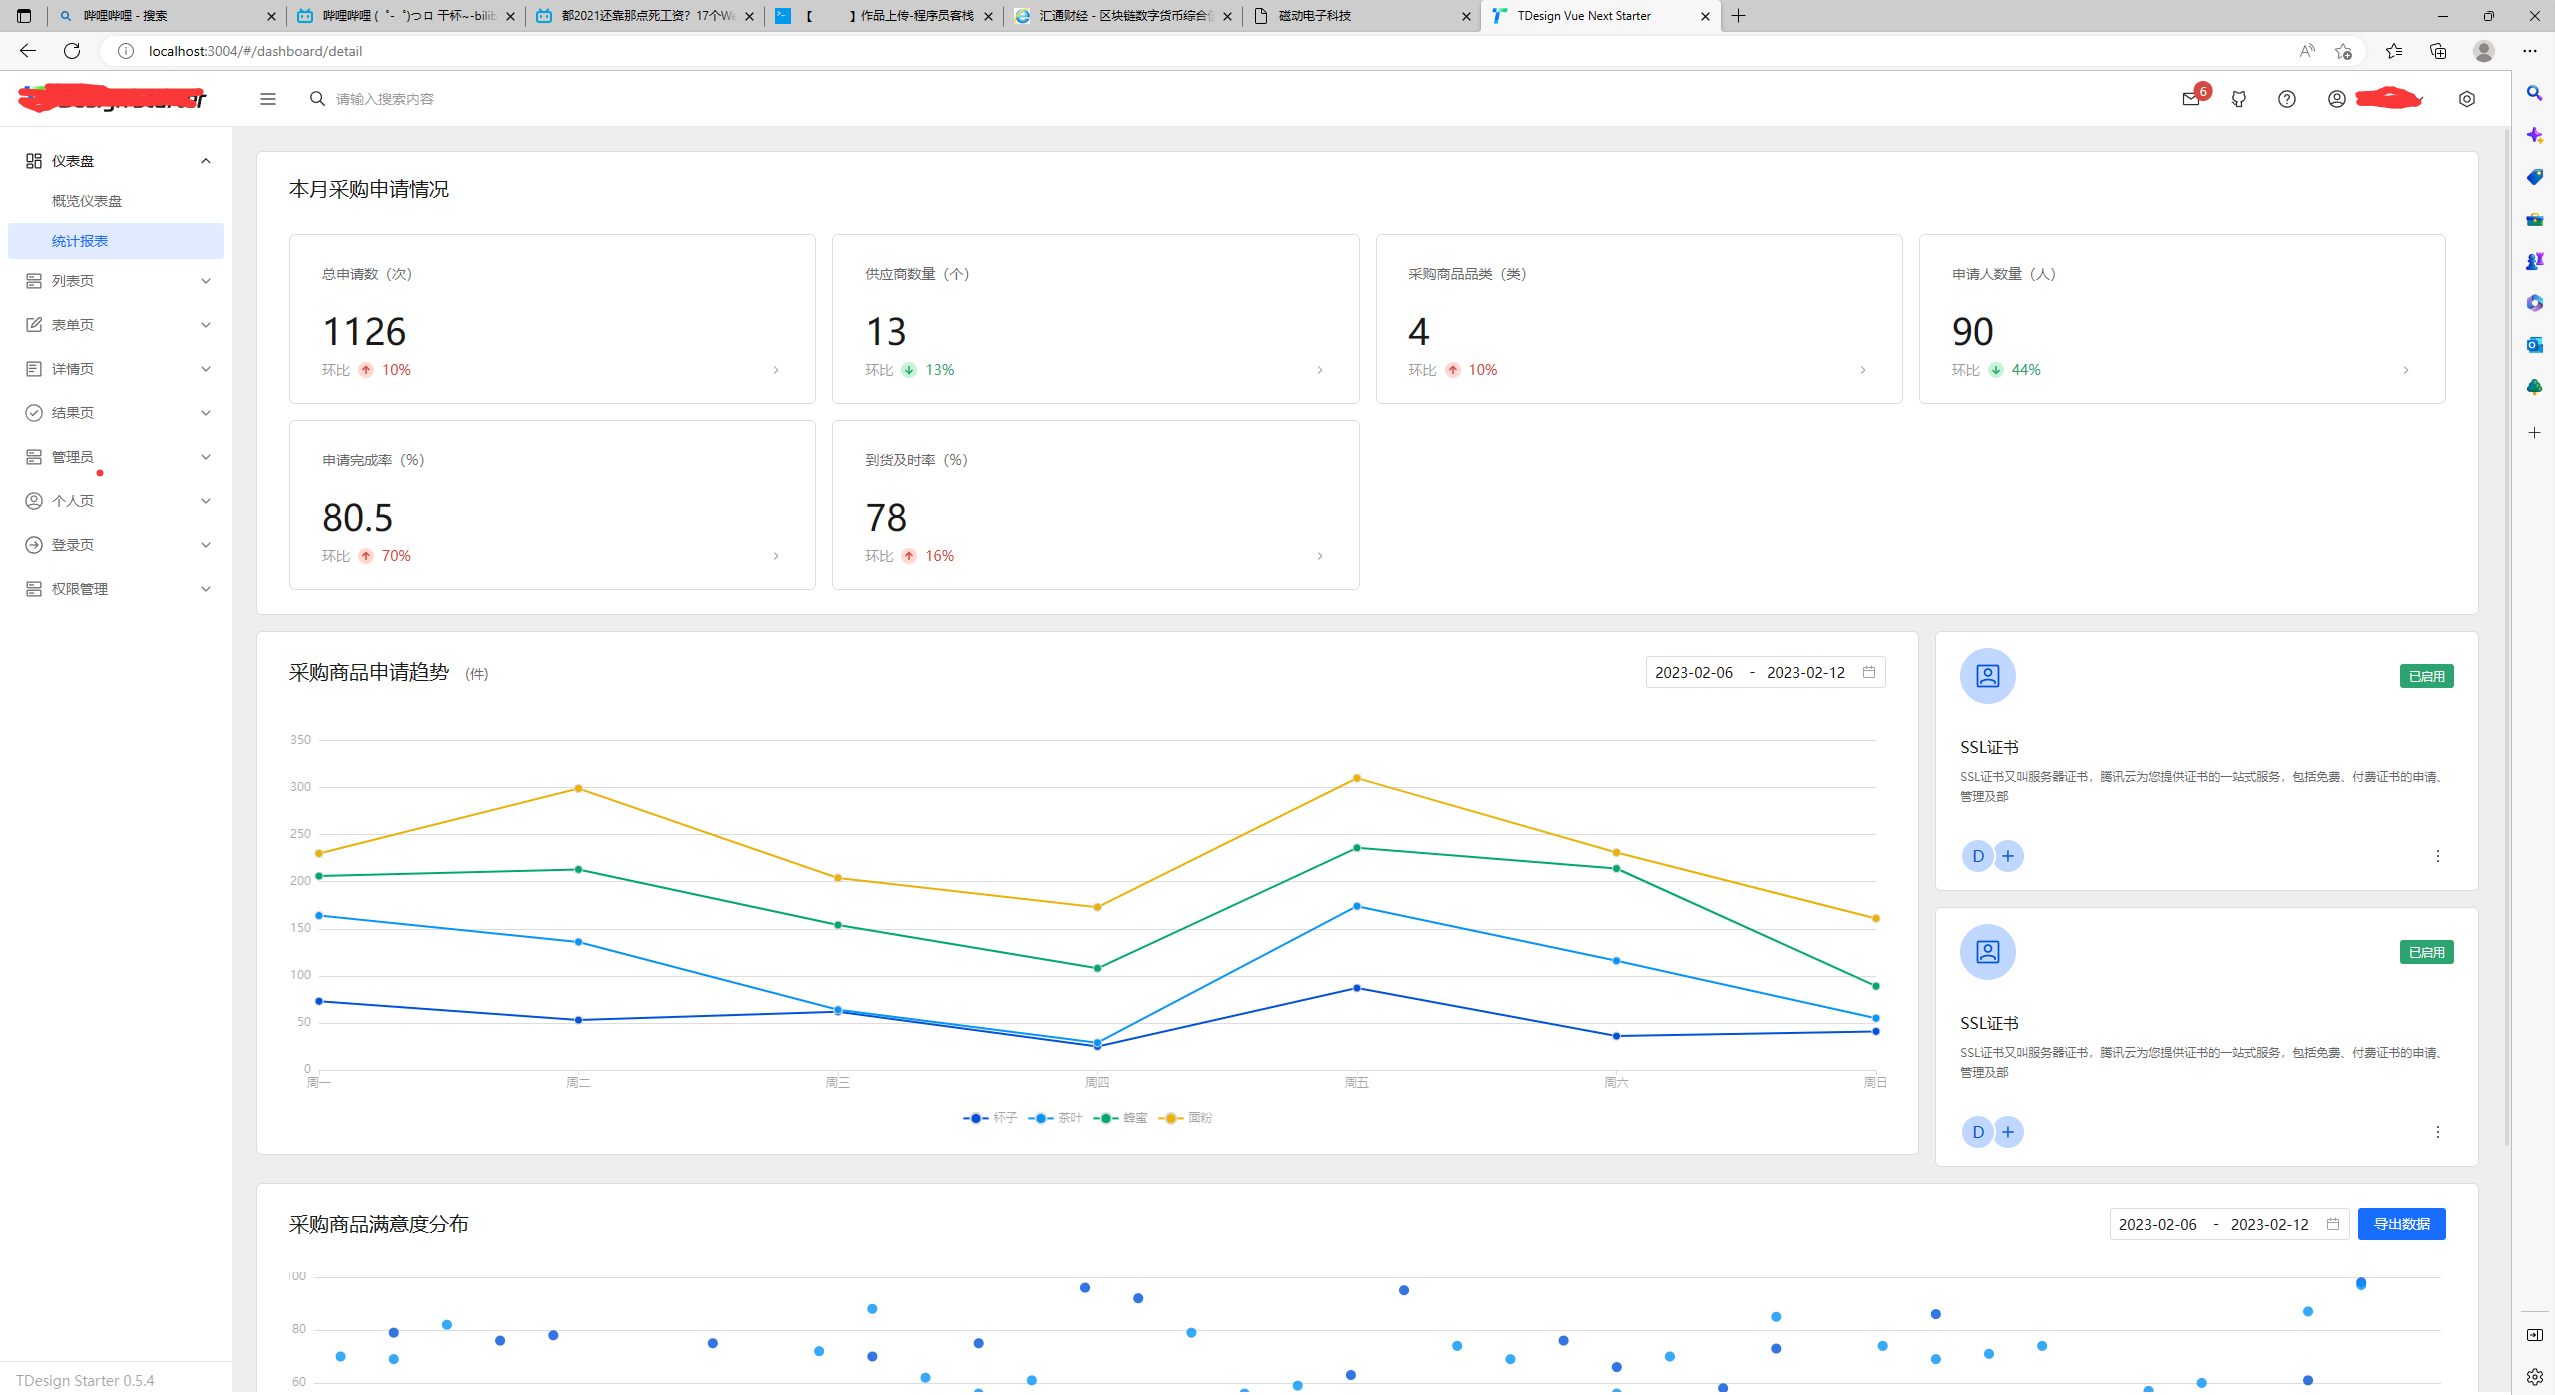Open the notifications mail icon
2555x1395 pixels.
tap(2190, 99)
